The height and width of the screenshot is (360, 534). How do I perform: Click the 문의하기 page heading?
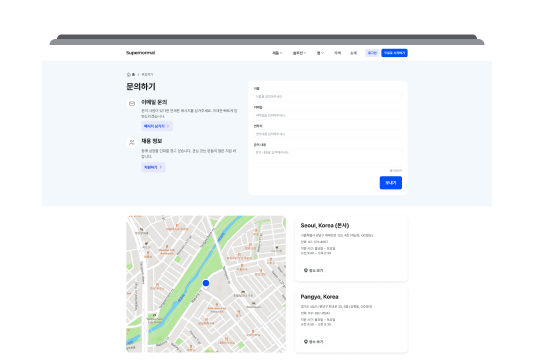(x=141, y=87)
